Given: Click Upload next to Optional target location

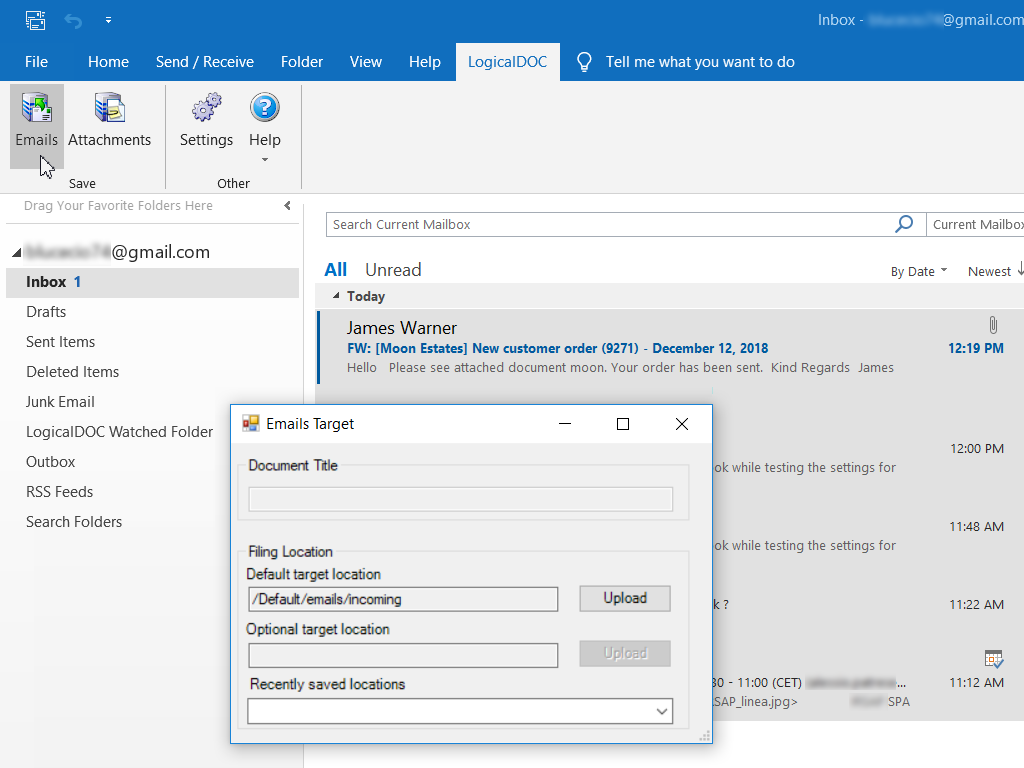Looking at the screenshot, I should pyautogui.click(x=625, y=653).
